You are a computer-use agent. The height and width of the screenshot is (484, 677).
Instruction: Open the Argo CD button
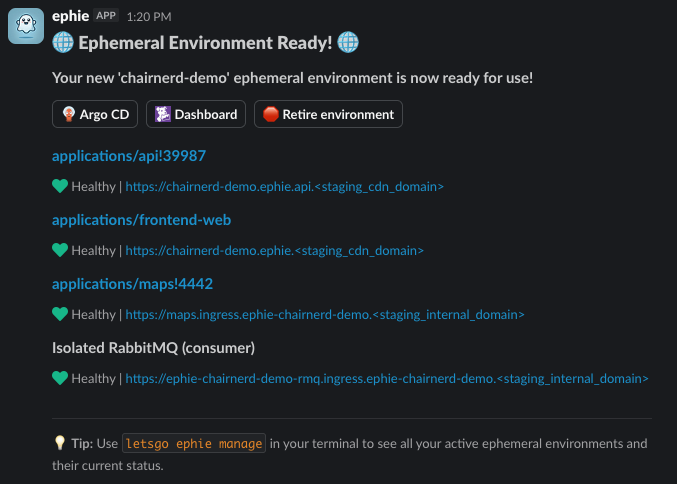95,114
